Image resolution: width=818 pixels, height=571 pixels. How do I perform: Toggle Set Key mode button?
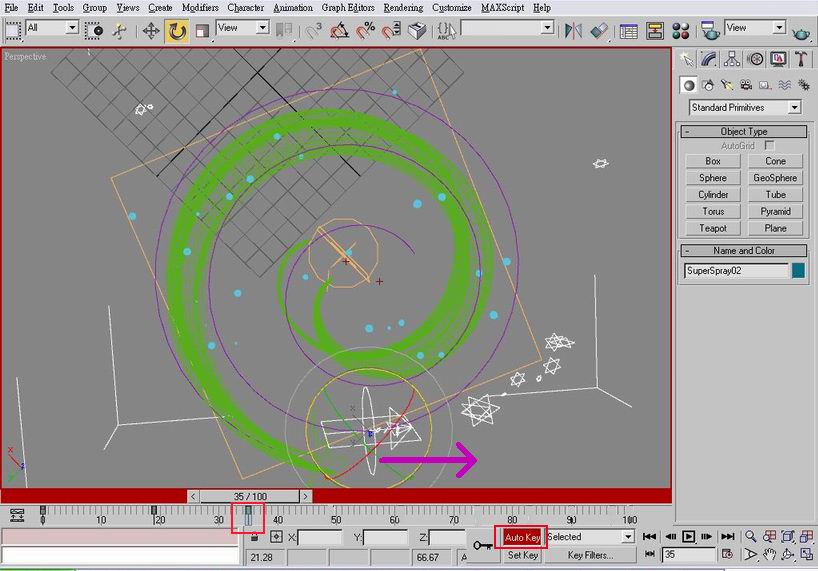(522, 555)
